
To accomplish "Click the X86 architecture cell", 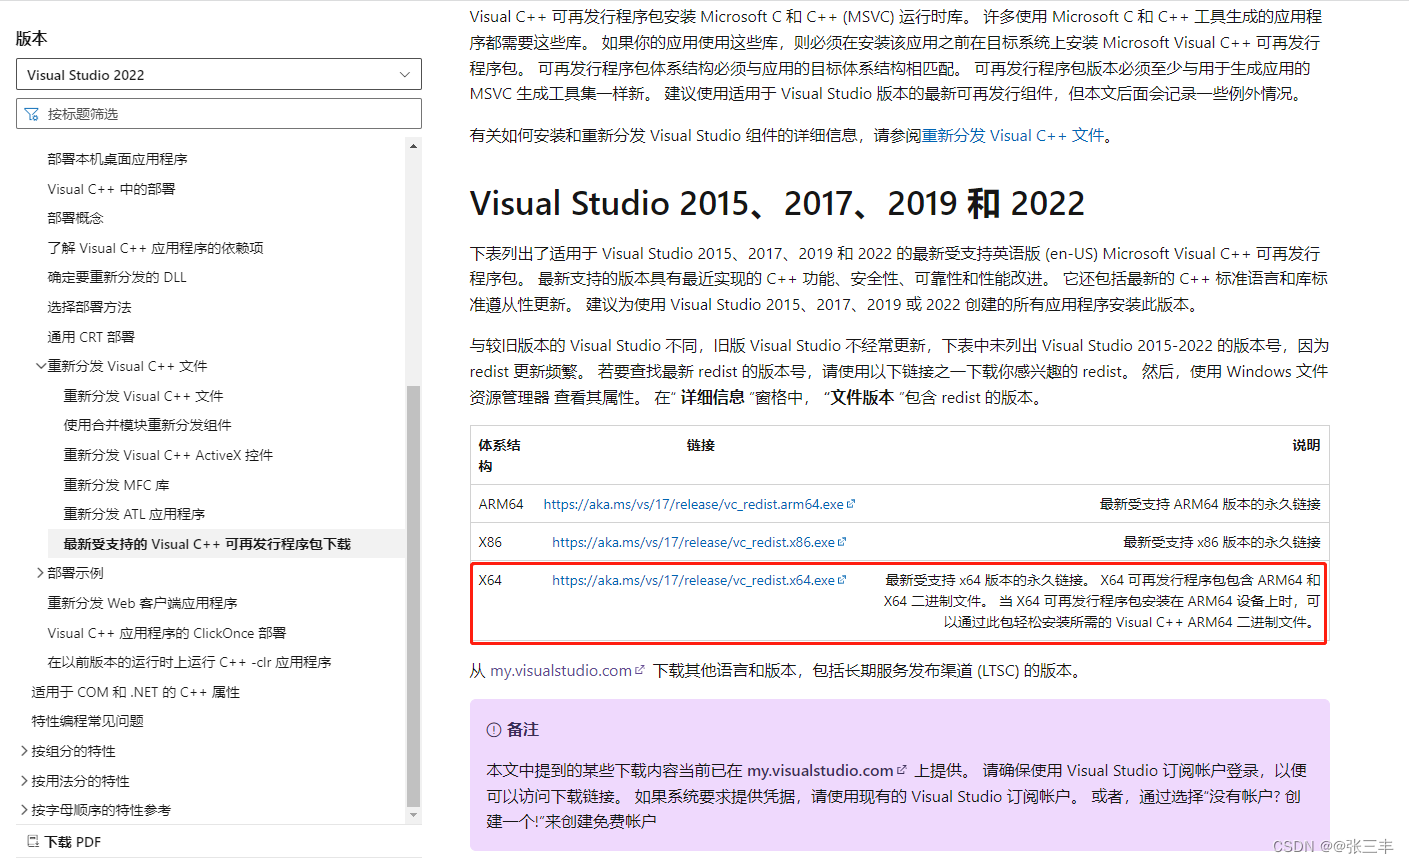I will point(490,542).
